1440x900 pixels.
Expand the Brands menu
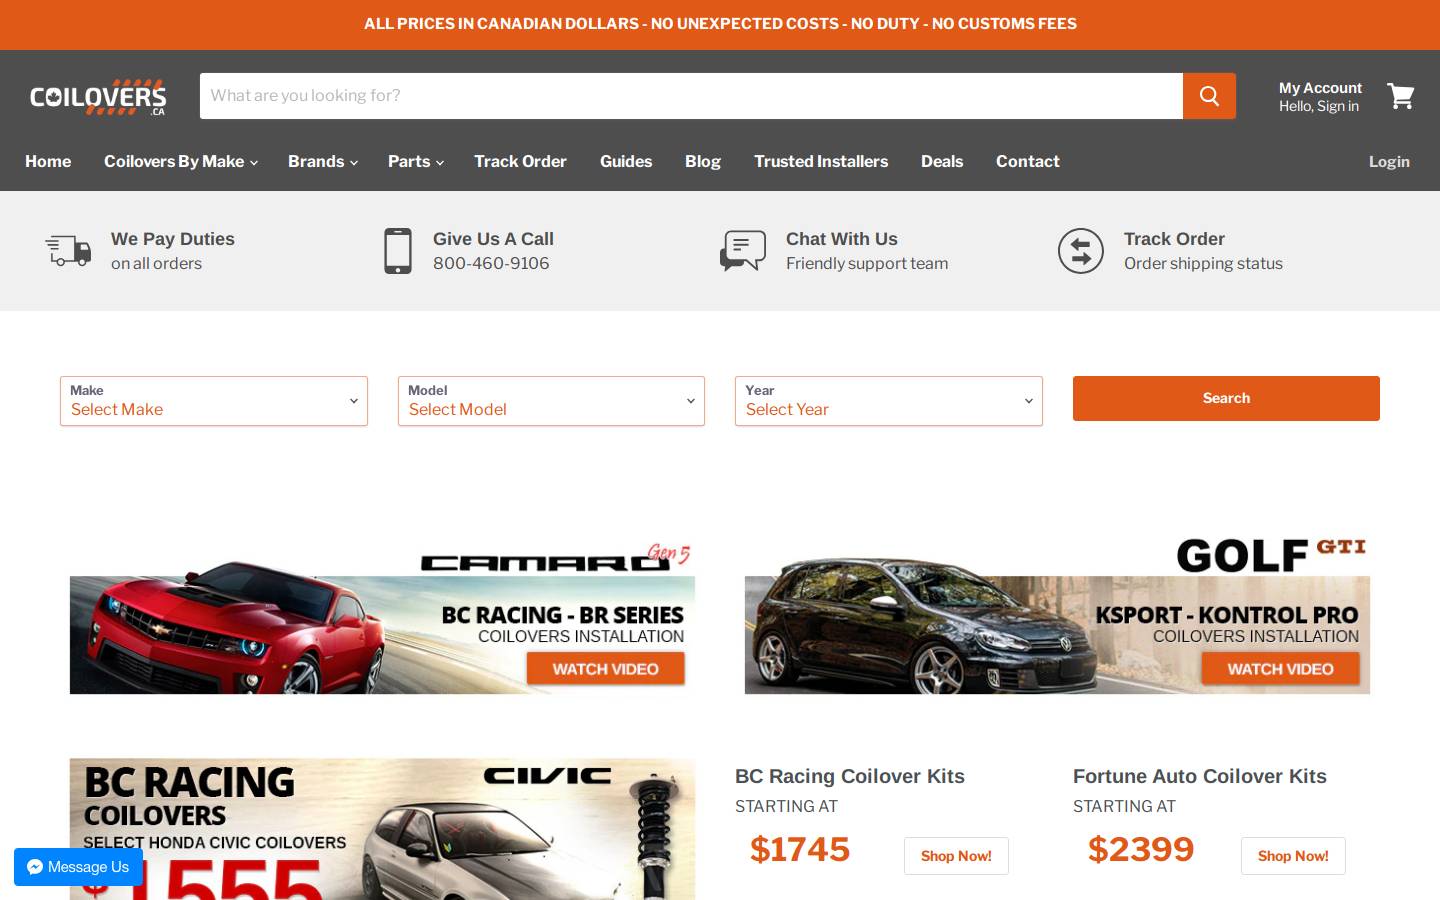(x=322, y=161)
